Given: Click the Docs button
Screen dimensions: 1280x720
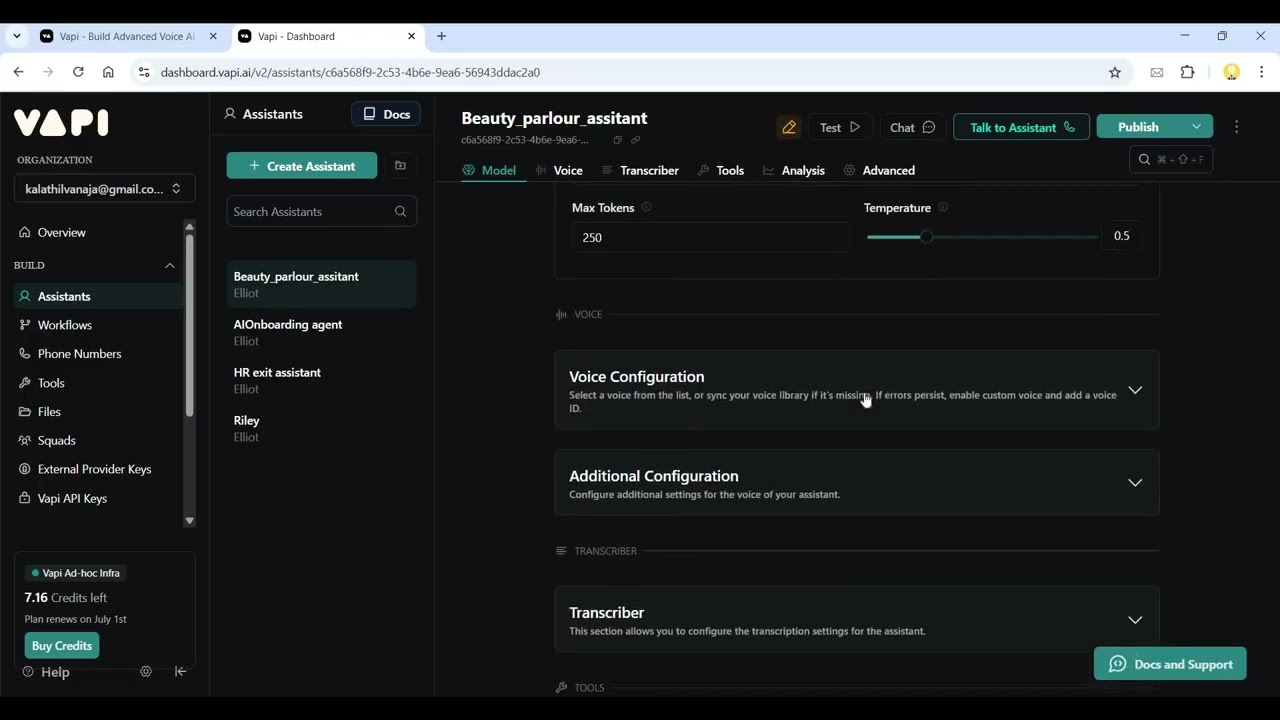Looking at the screenshot, I should (x=386, y=114).
